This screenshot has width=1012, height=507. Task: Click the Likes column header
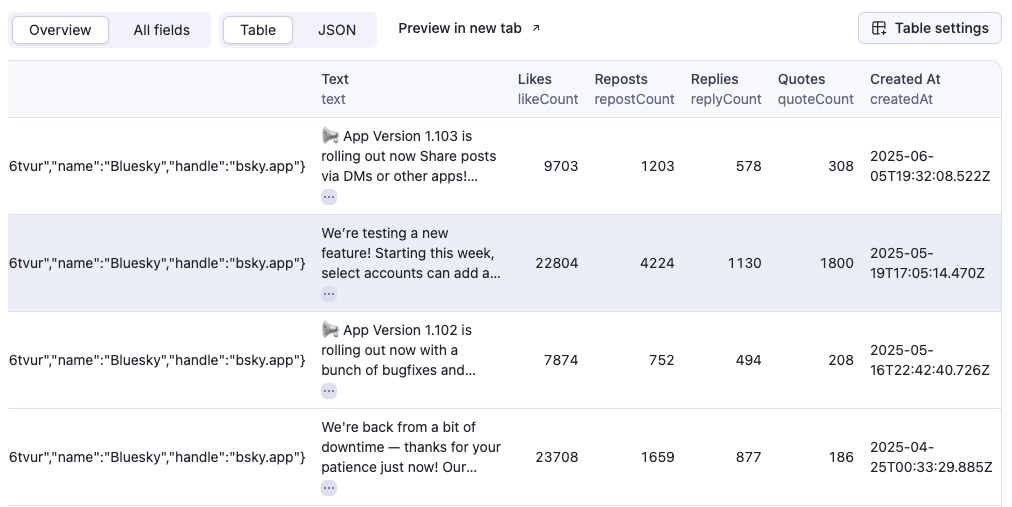(x=534, y=79)
